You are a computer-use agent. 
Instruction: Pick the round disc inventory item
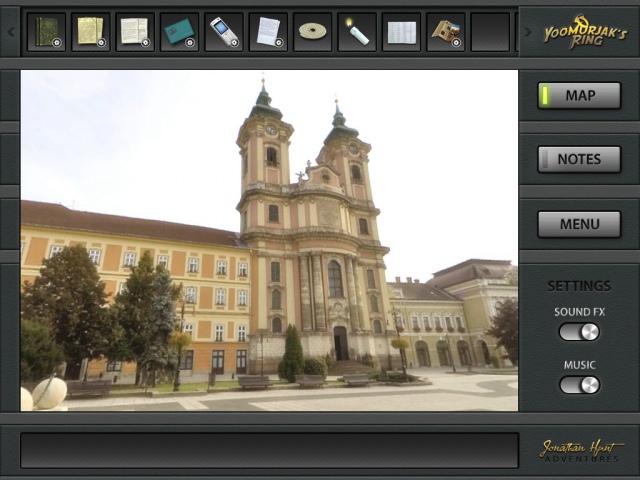coord(312,32)
